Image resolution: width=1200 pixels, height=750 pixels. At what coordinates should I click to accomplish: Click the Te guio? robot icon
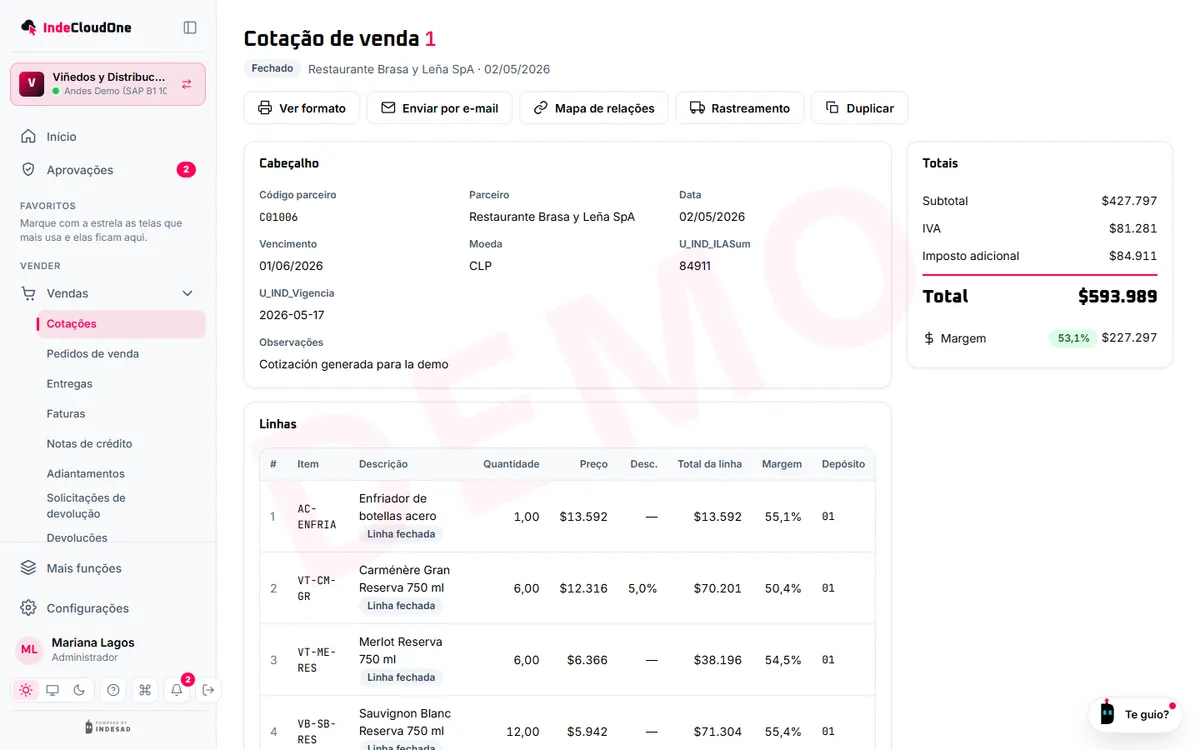tap(1107, 713)
